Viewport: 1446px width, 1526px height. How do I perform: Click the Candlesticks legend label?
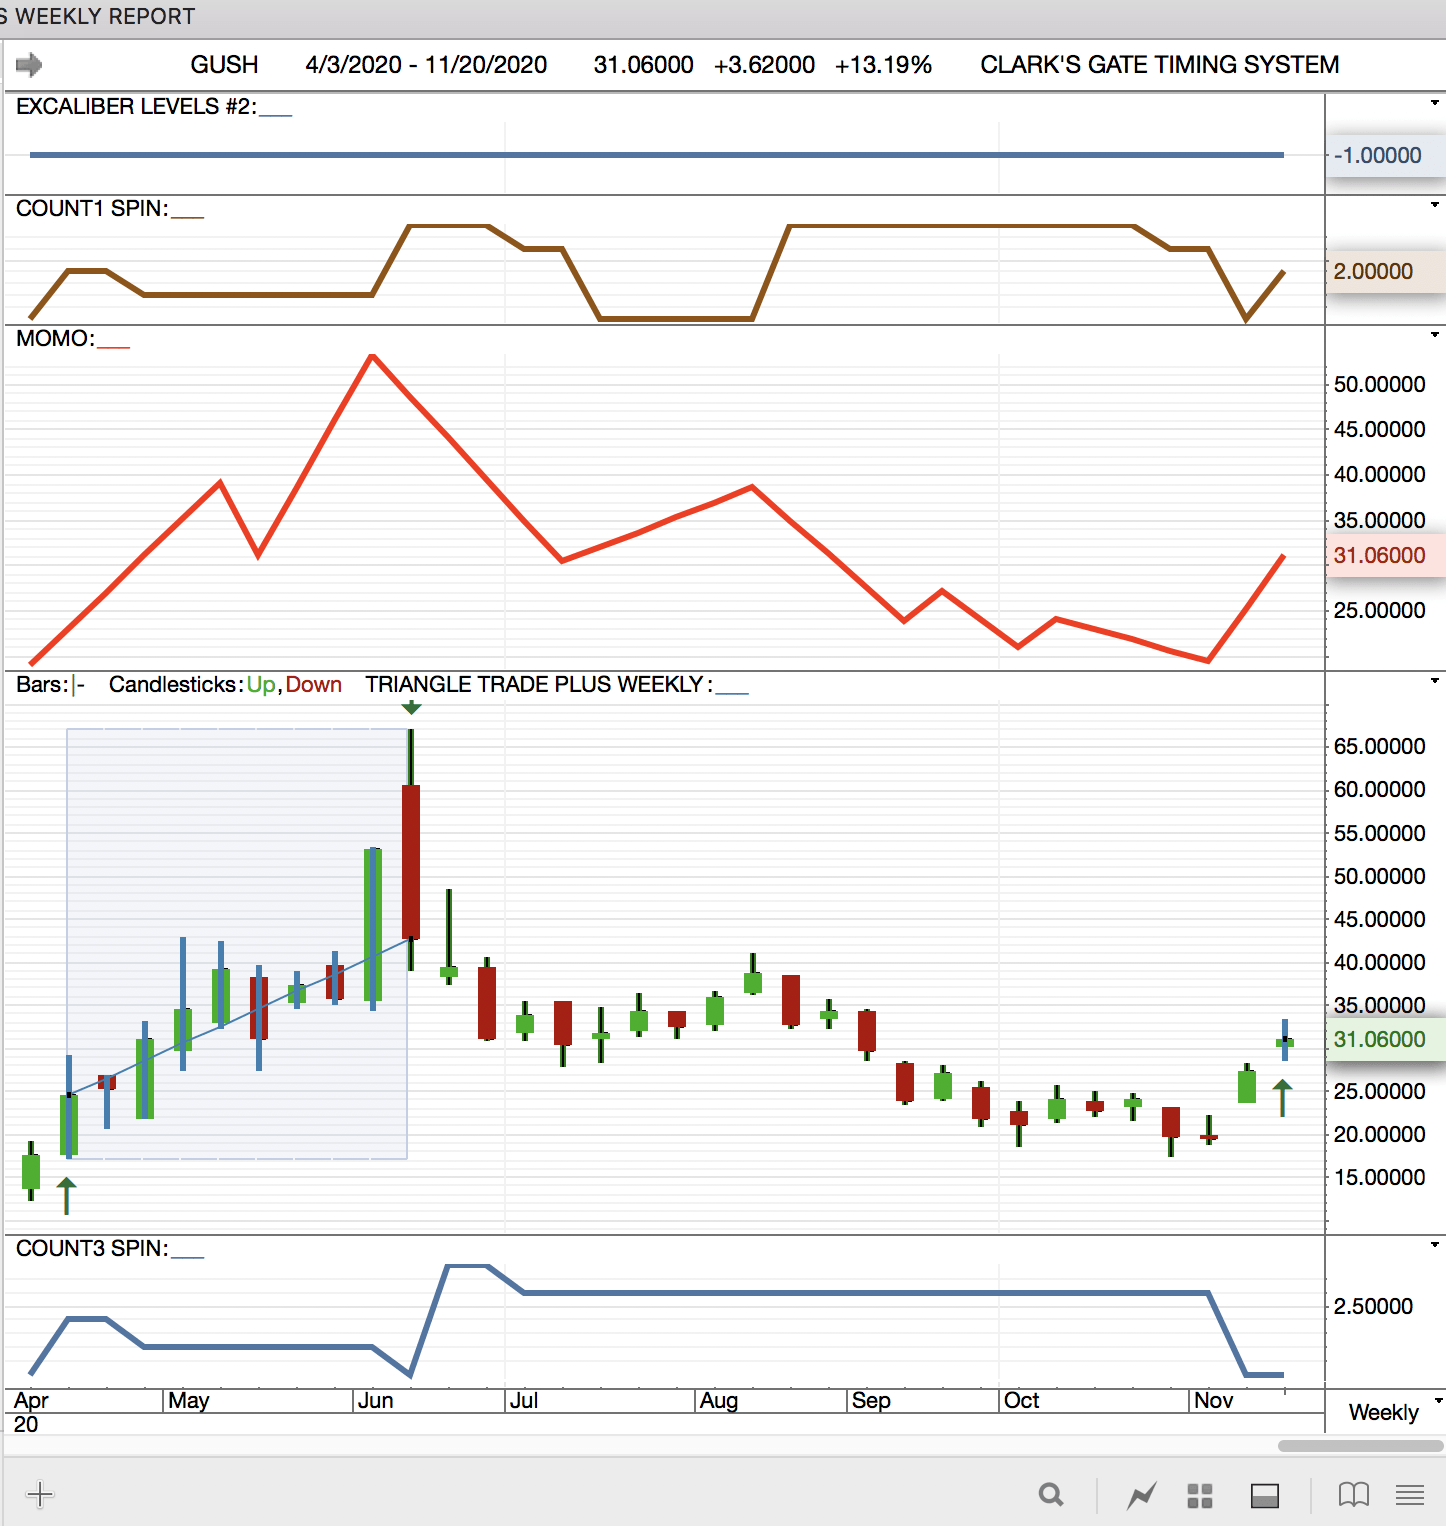[176, 684]
